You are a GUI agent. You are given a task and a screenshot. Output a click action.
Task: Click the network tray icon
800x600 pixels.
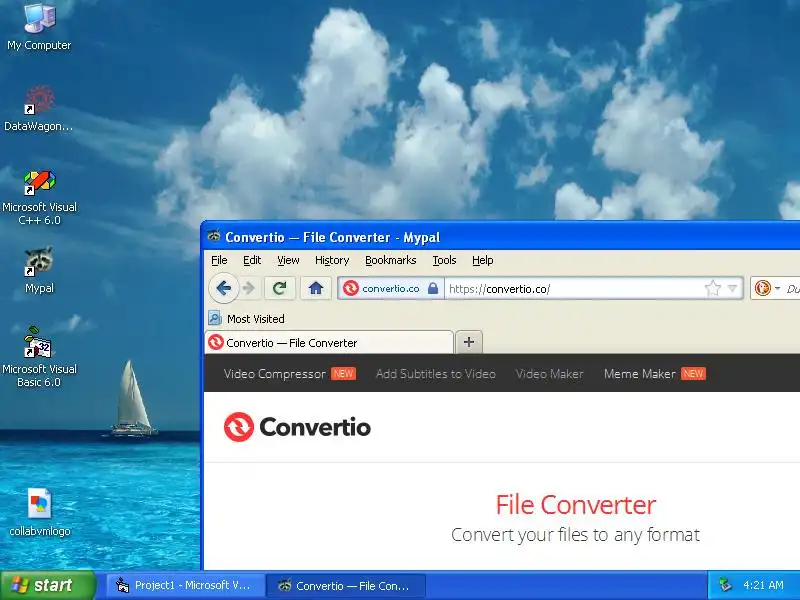[x=725, y=585]
